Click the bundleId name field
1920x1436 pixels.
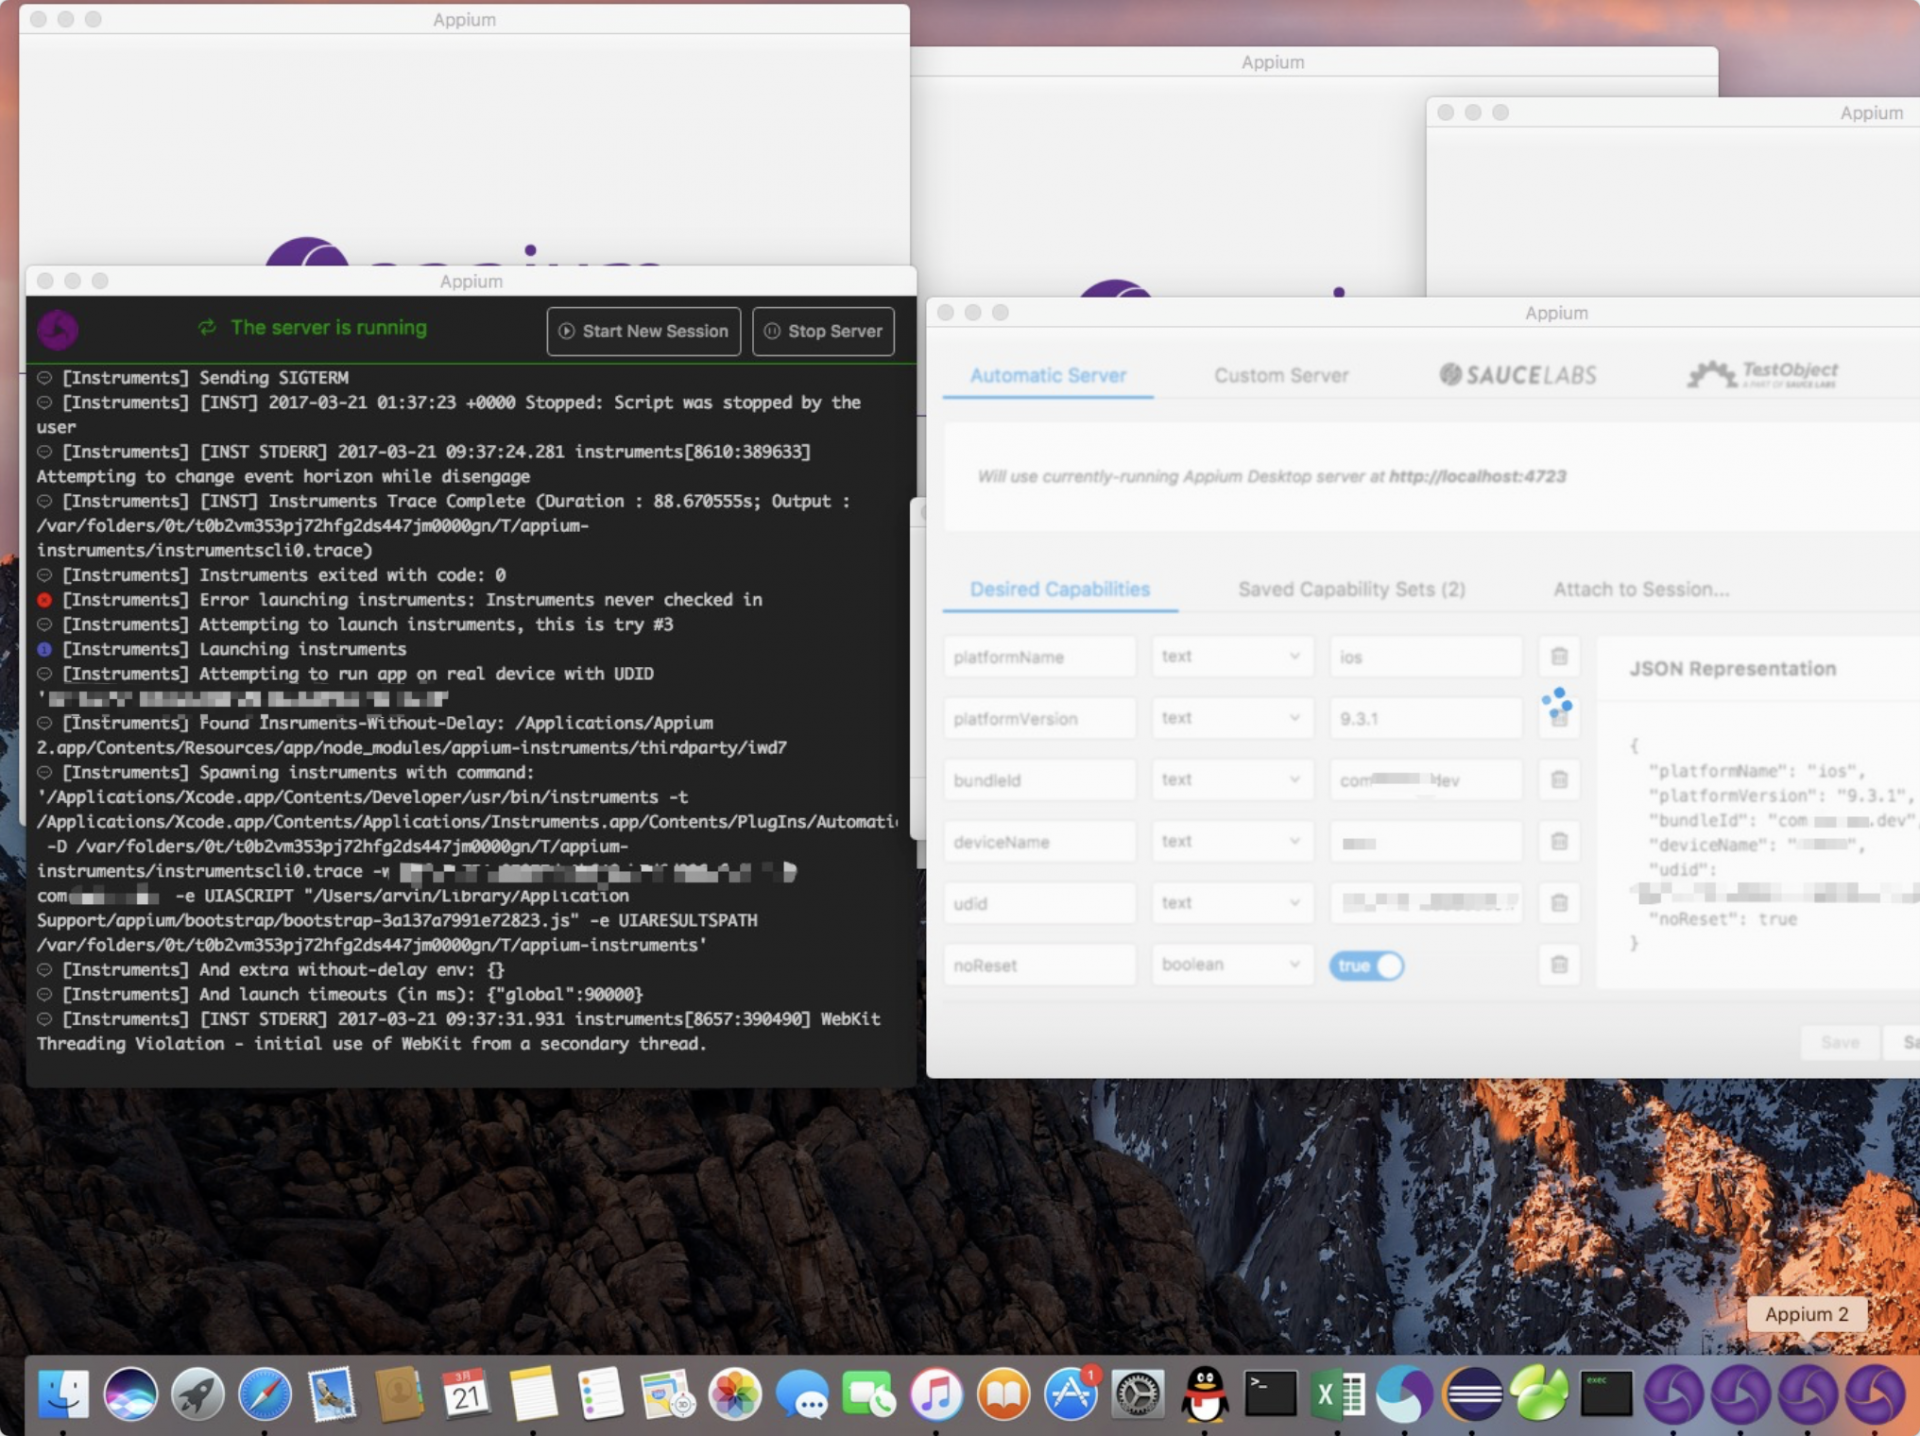1039,780
